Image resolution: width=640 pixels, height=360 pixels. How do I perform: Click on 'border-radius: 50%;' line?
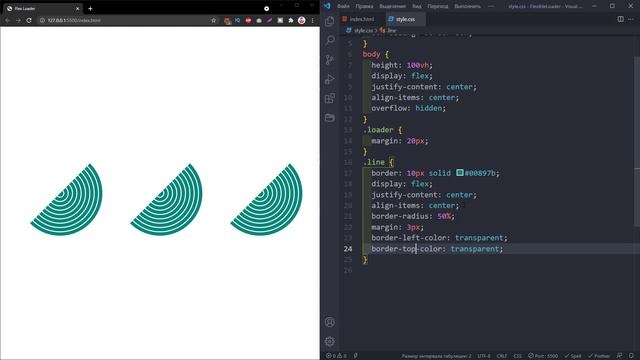(413, 216)
